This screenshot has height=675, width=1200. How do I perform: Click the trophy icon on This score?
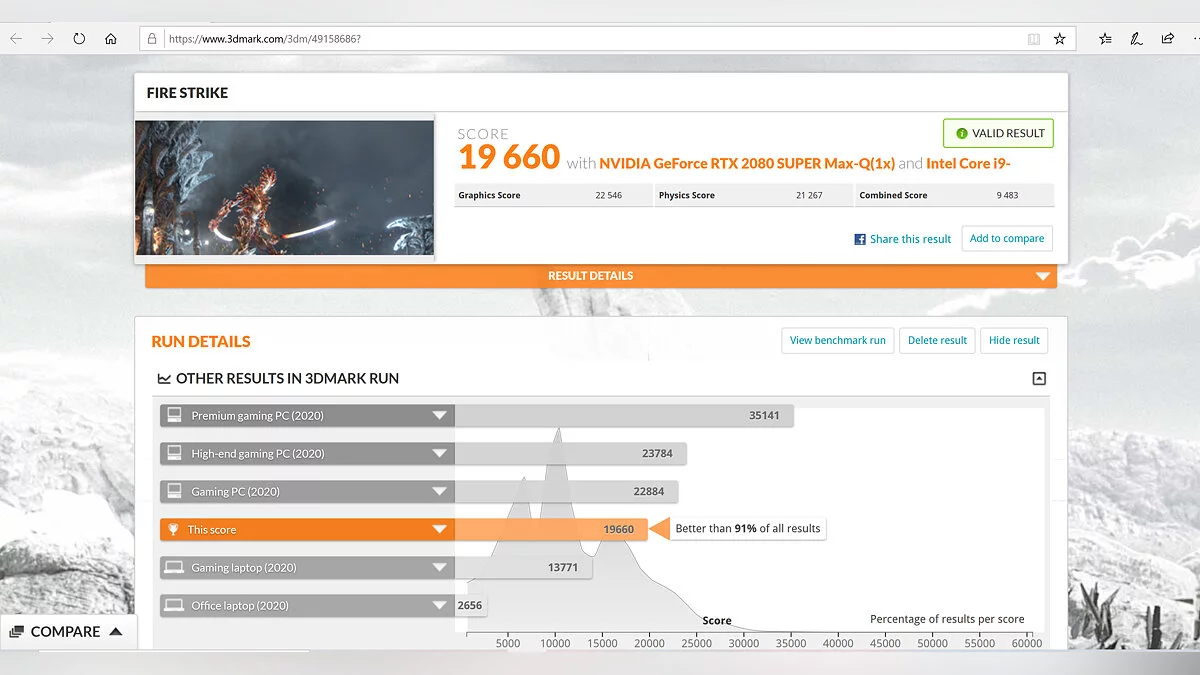pos(174,530)
